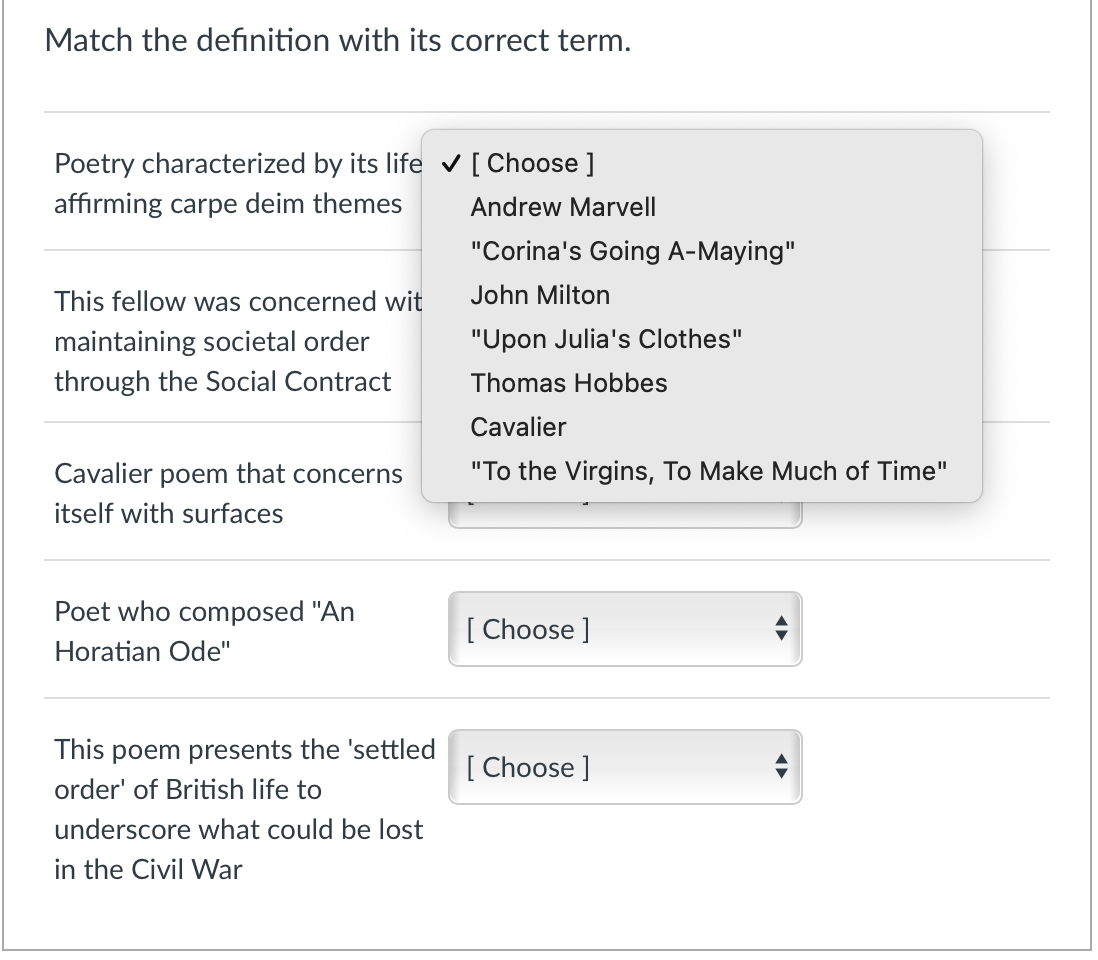
Task: Click the "Match the definition" question heading
Action: click(338, 41)
